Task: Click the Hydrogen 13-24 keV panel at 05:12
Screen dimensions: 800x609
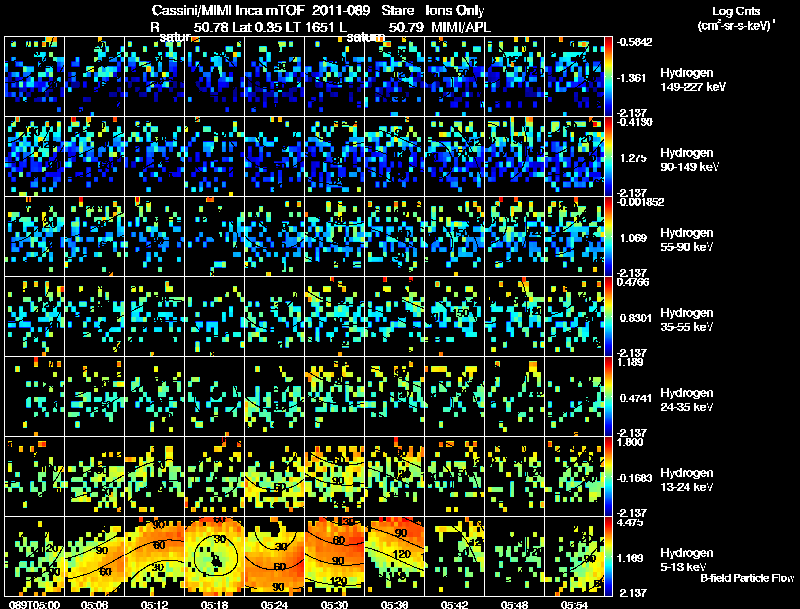Action: [x=155, y=476]
